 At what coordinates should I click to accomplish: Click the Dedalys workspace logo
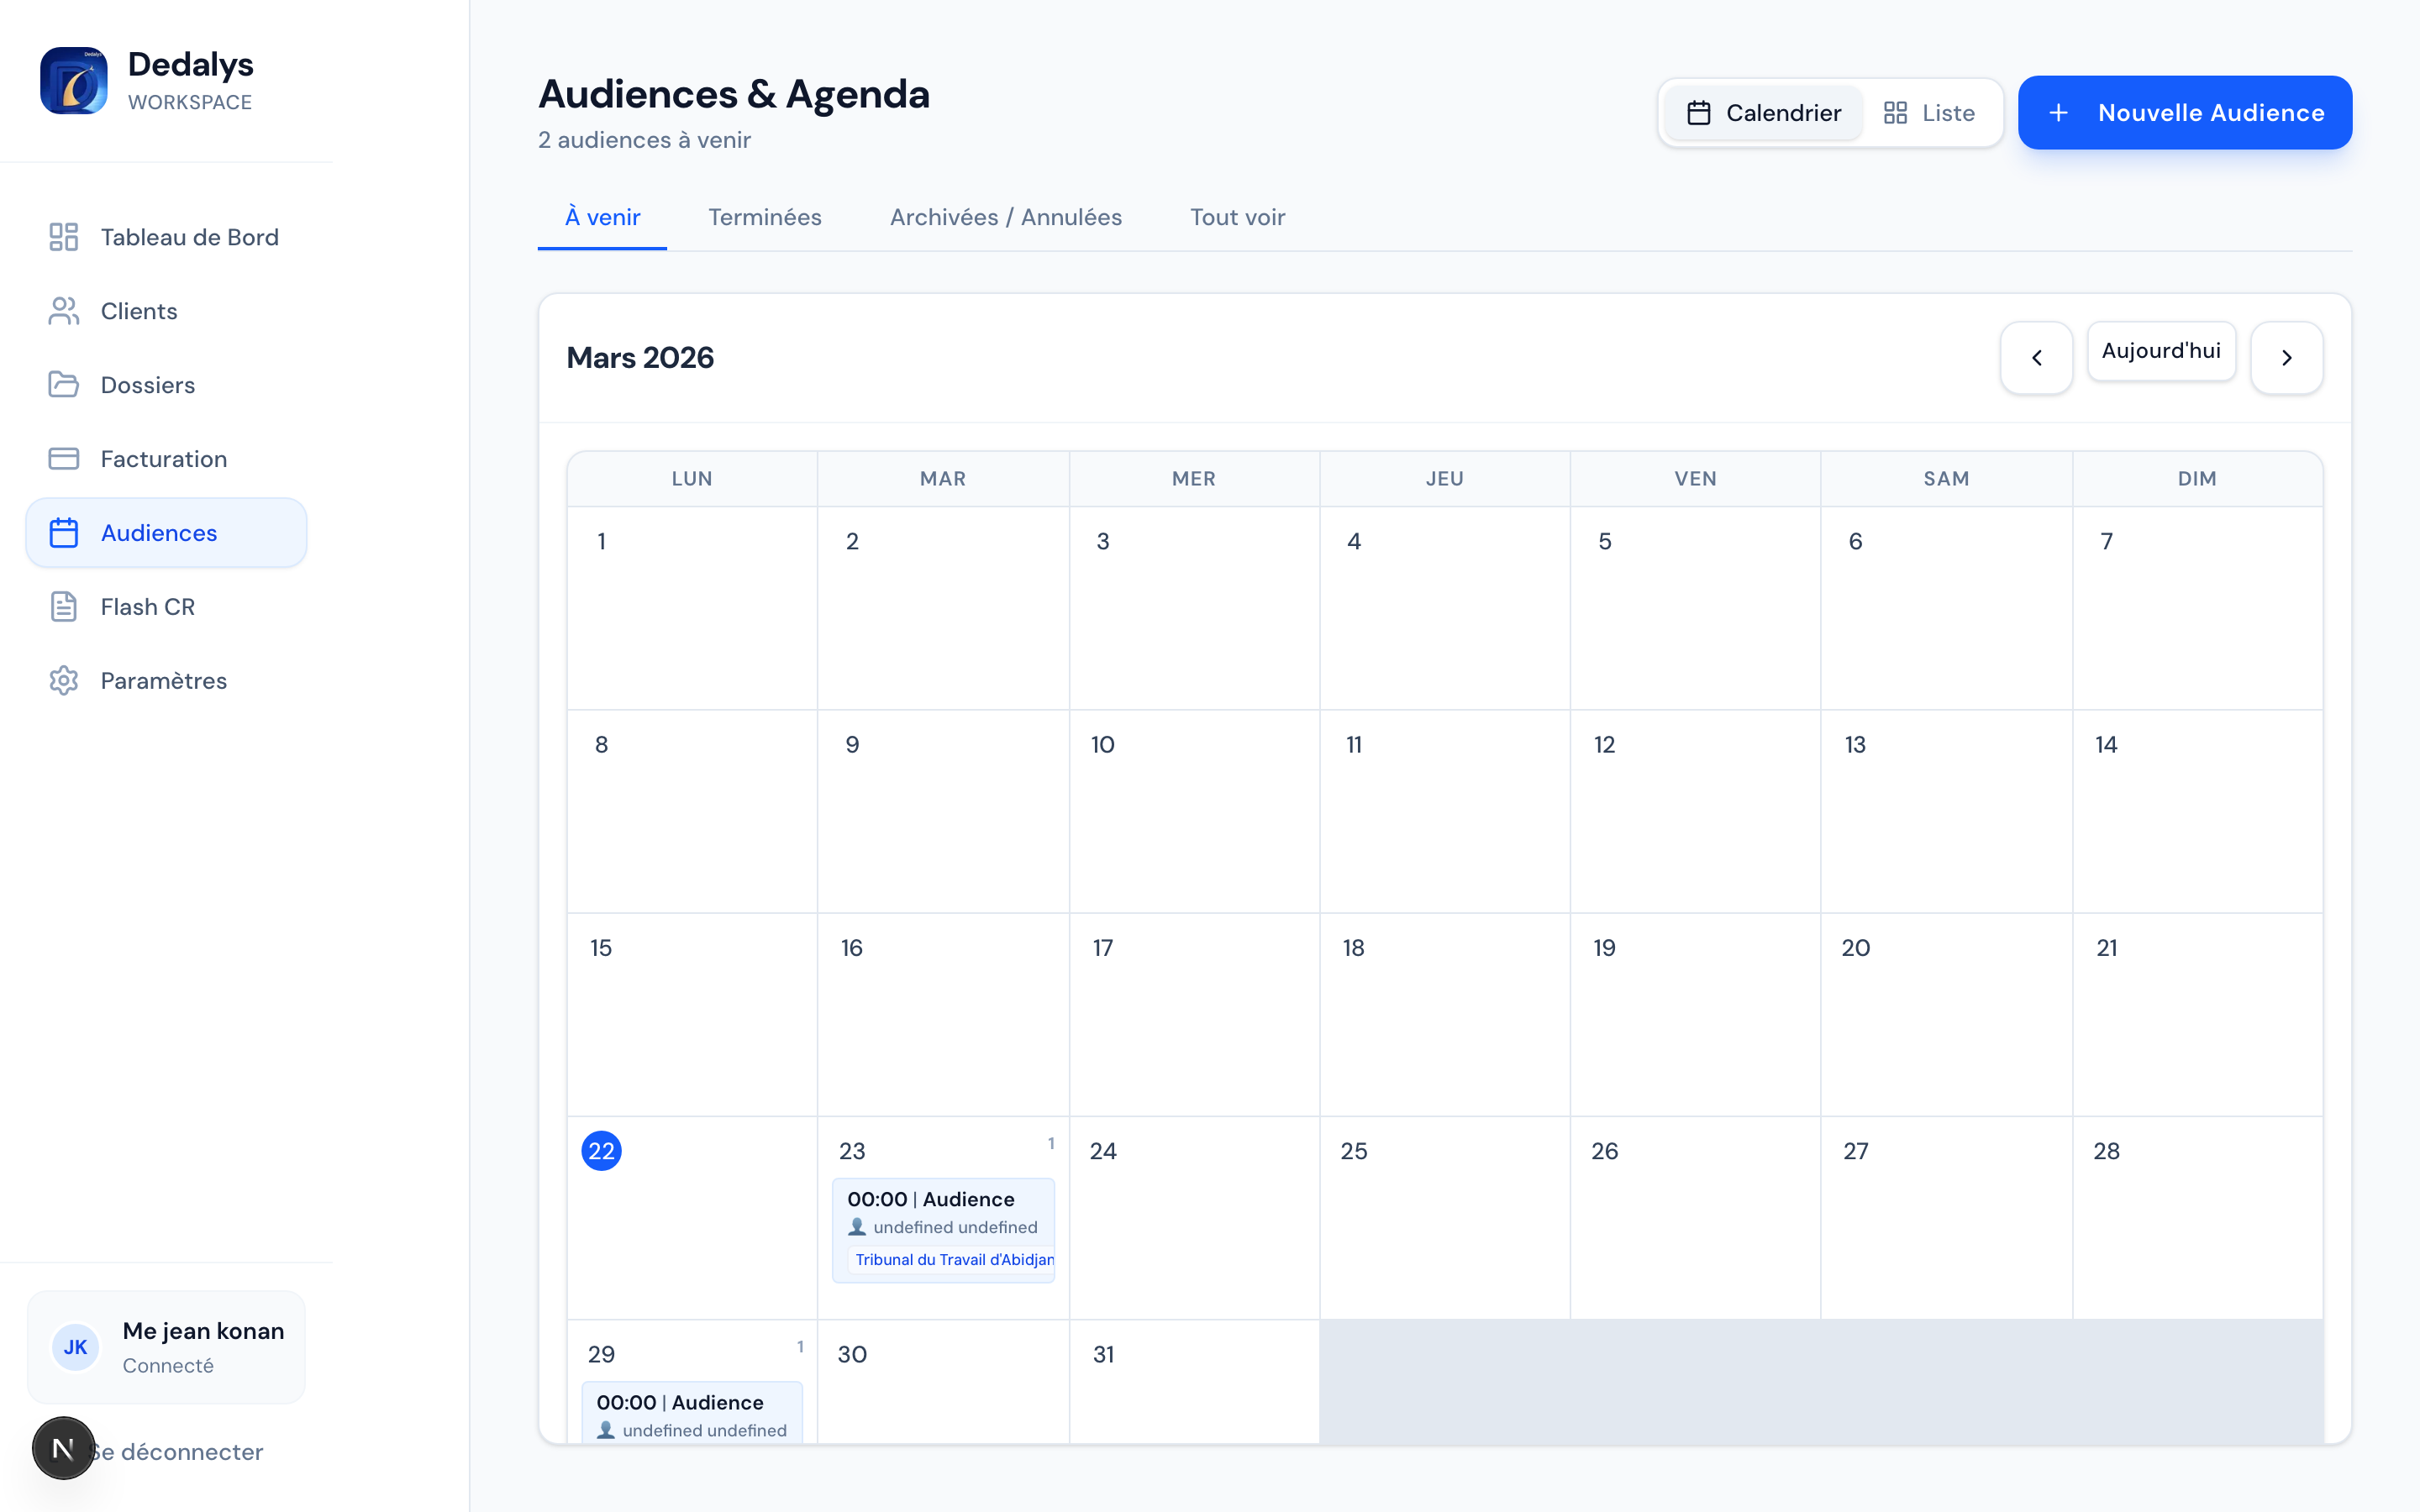click(x=74, y=80)
